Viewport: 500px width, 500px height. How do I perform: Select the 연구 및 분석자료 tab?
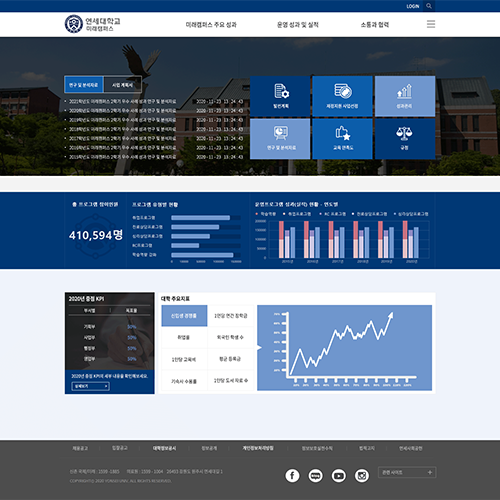pos(84,85)
